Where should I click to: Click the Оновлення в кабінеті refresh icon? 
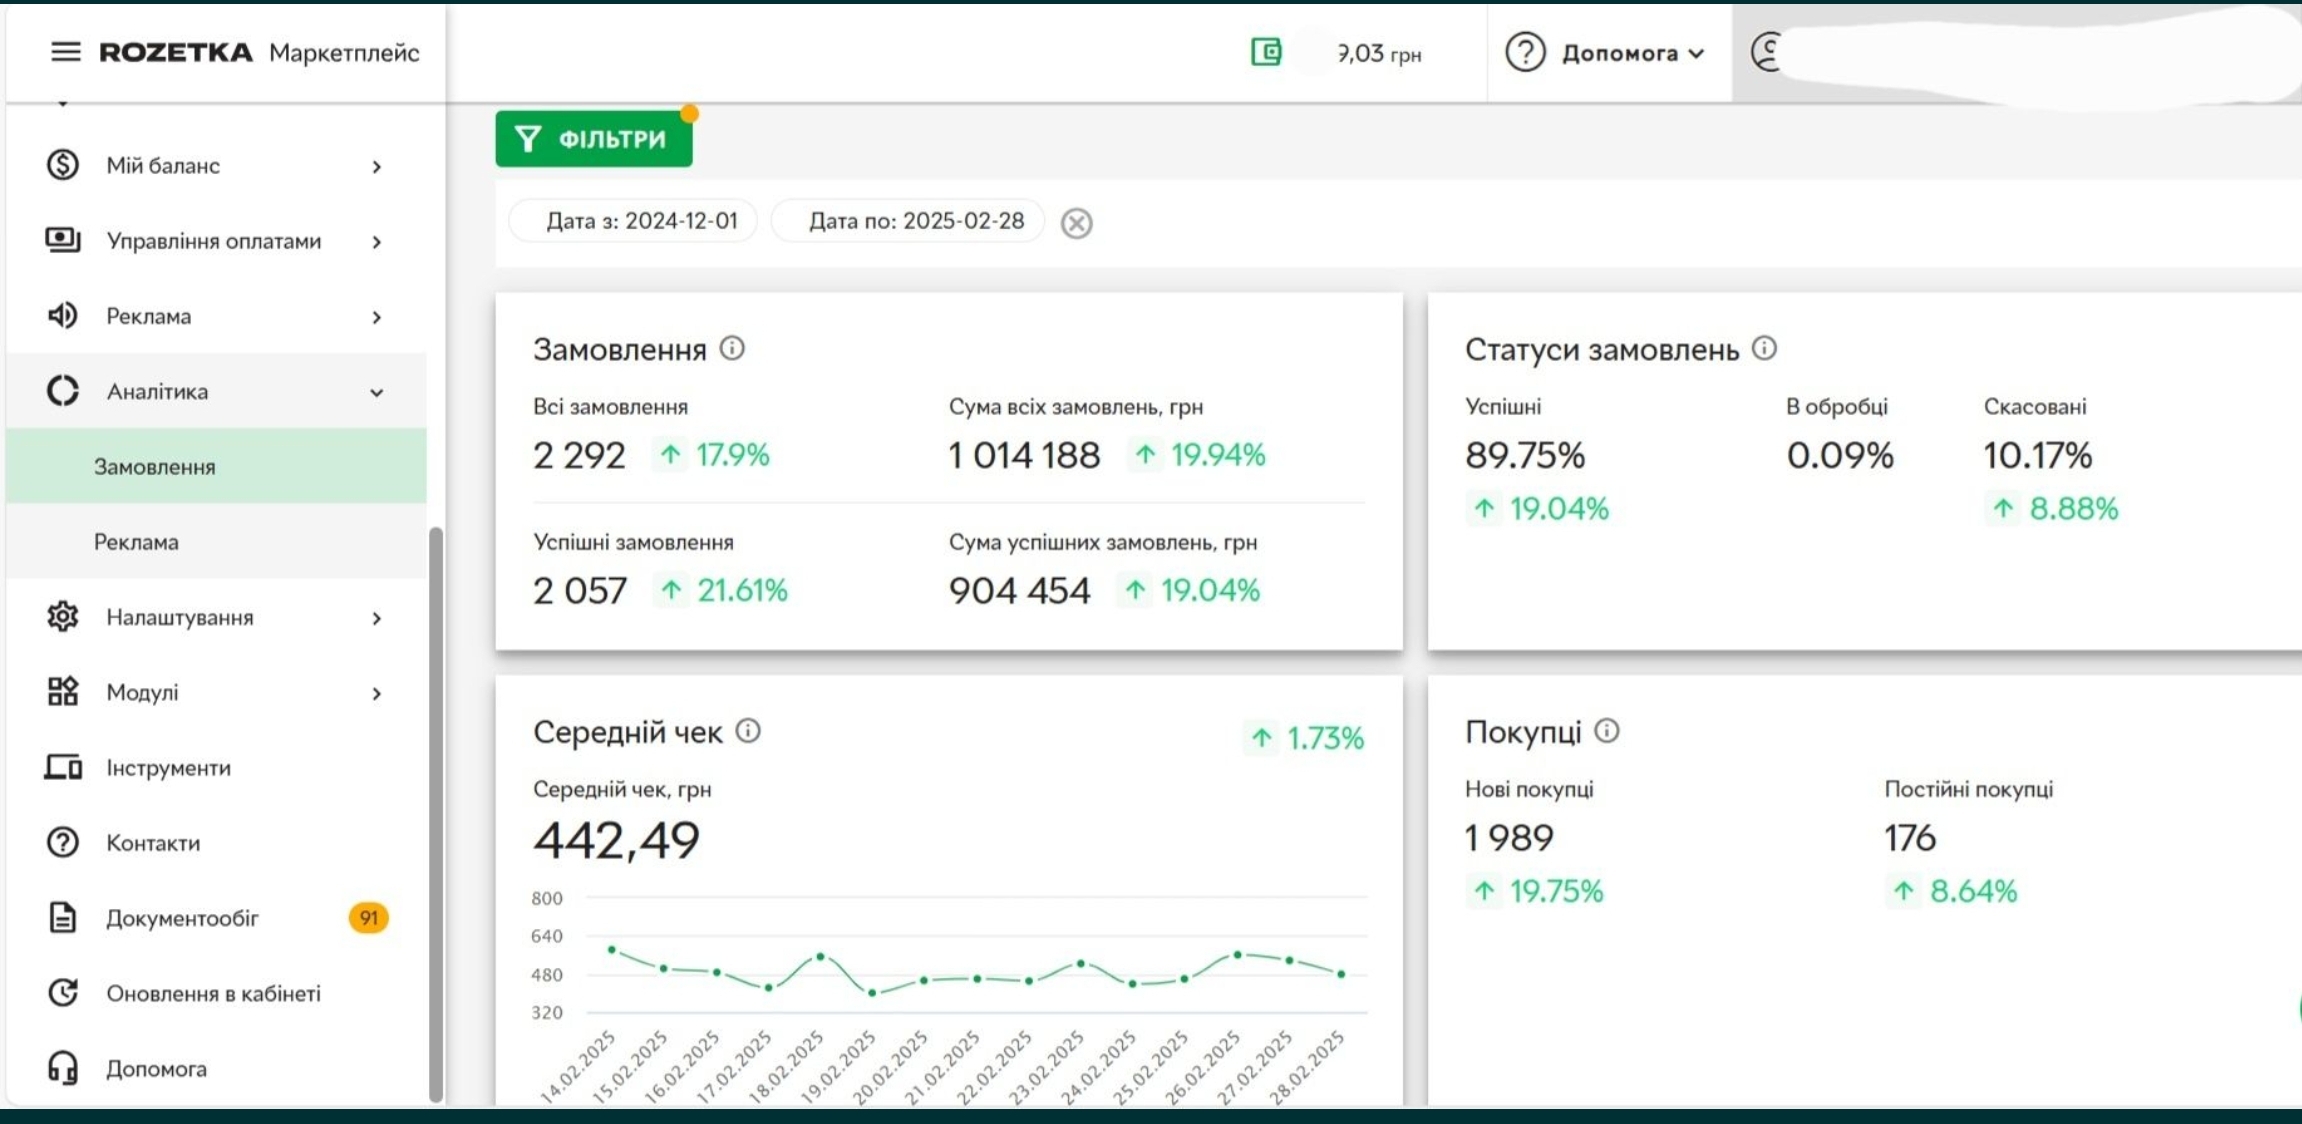point(62,993)
